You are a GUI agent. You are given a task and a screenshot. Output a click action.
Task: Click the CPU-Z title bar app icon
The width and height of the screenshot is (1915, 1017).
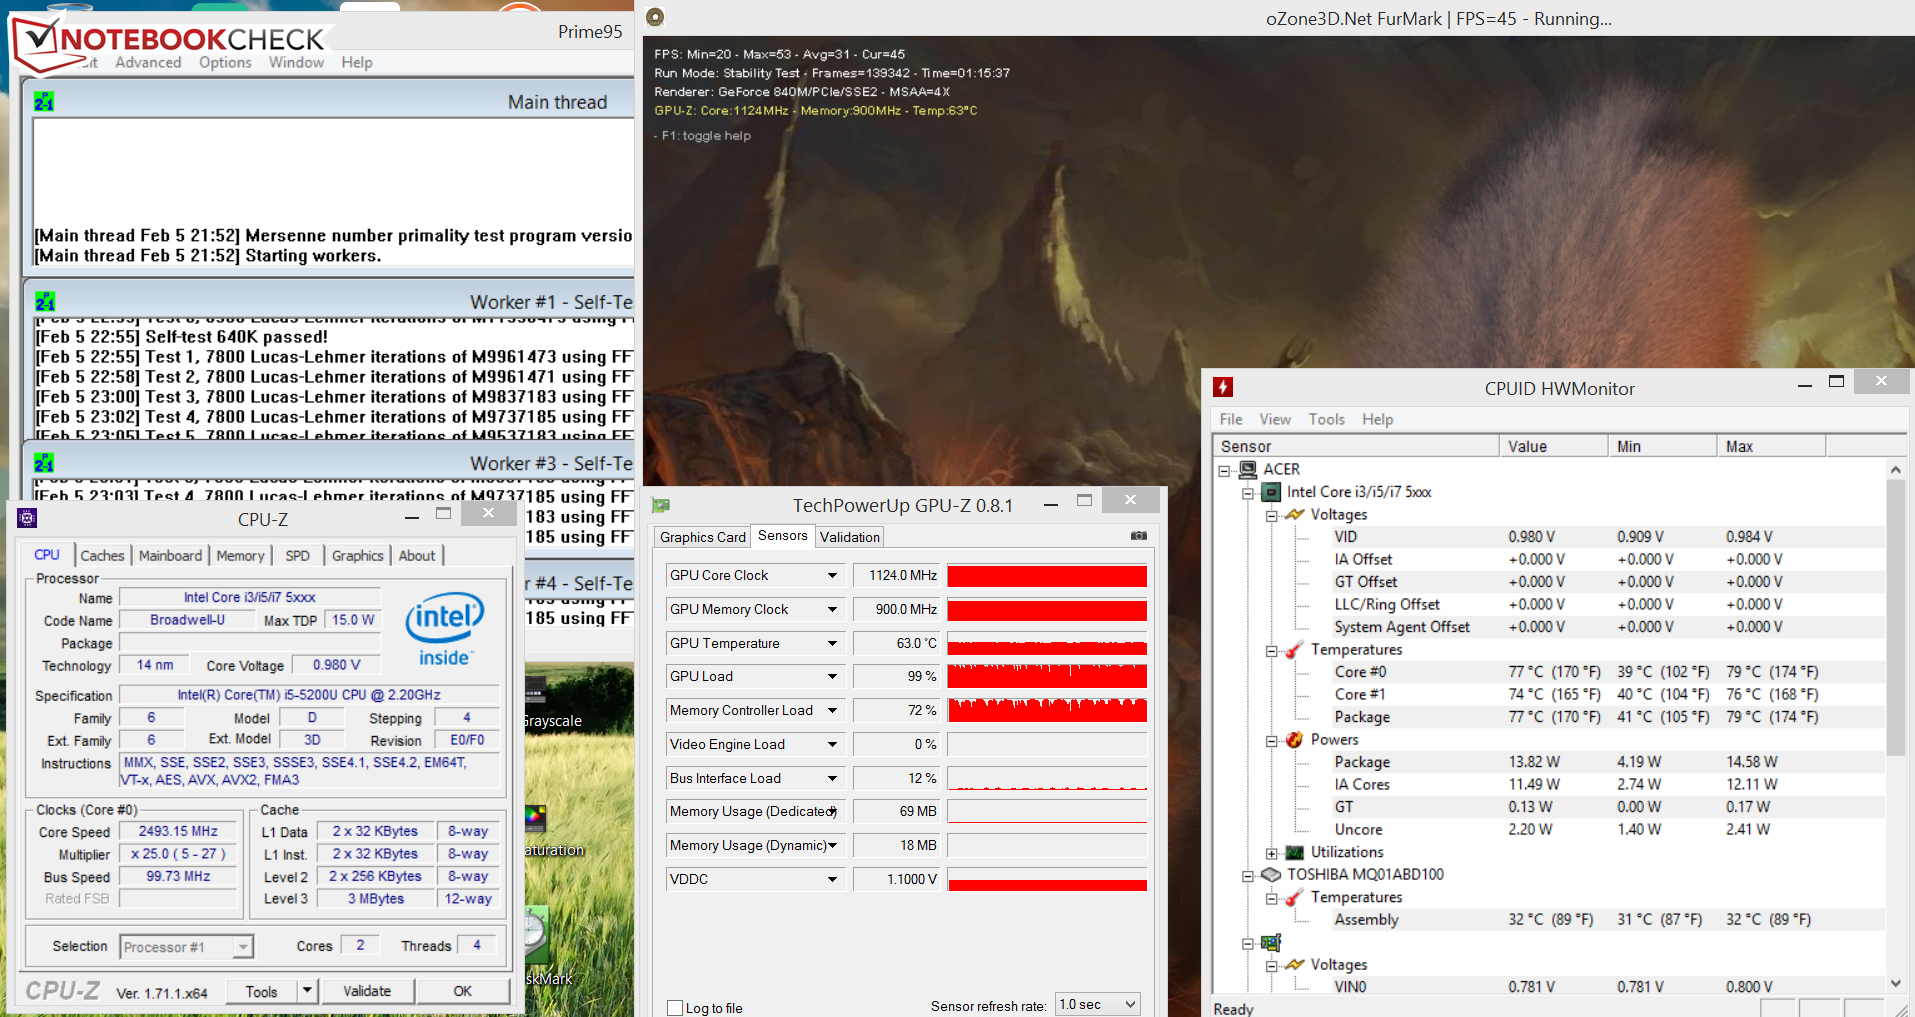(28, 518)
